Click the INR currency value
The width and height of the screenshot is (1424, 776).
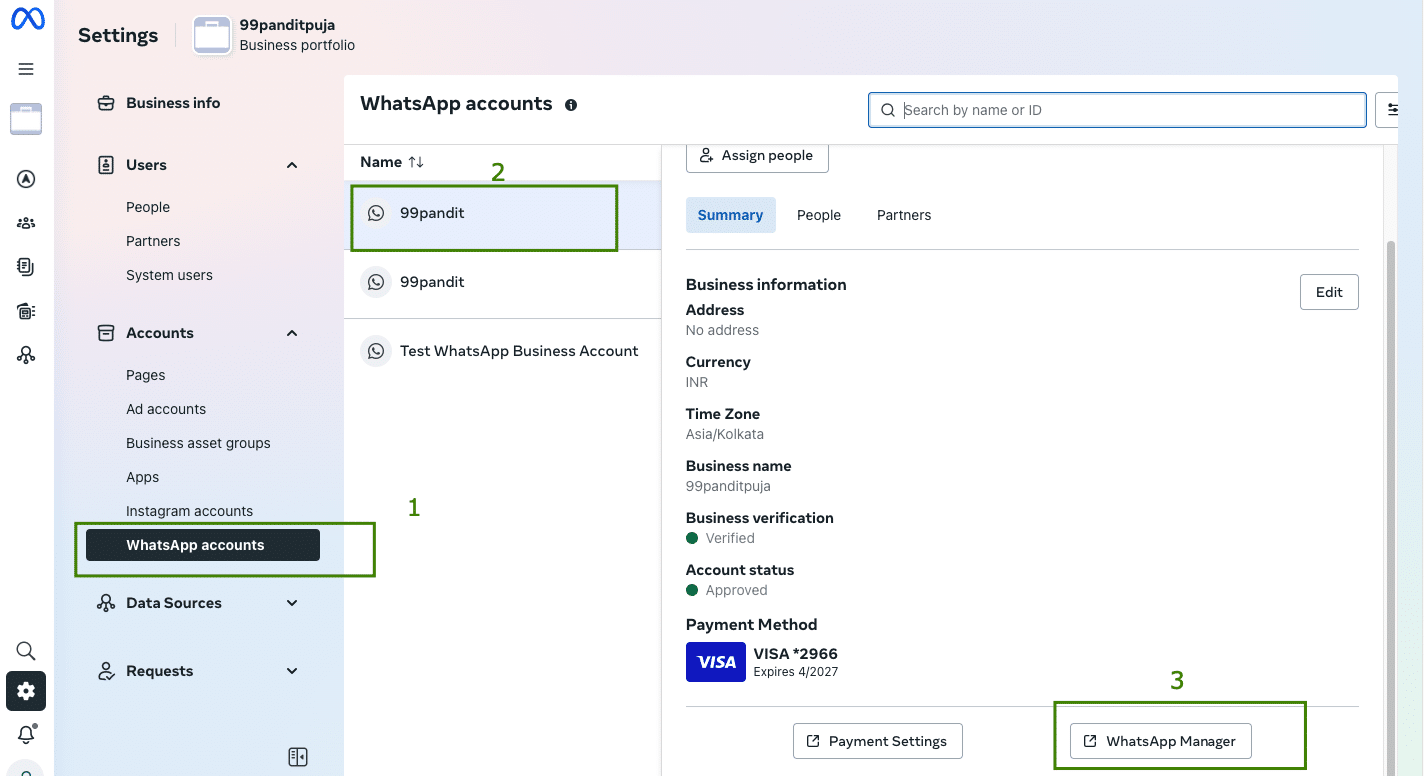tap(697, 382)
